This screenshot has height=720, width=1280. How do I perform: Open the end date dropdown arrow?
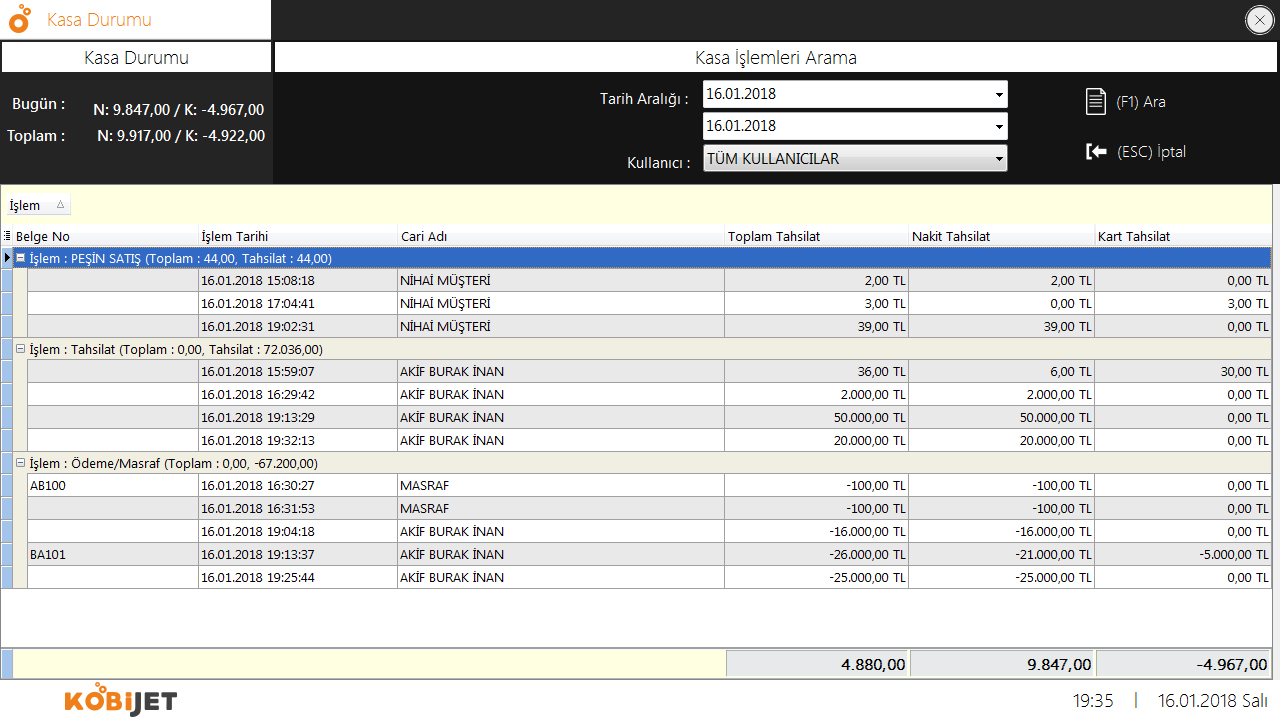click(x=998, y=126)
